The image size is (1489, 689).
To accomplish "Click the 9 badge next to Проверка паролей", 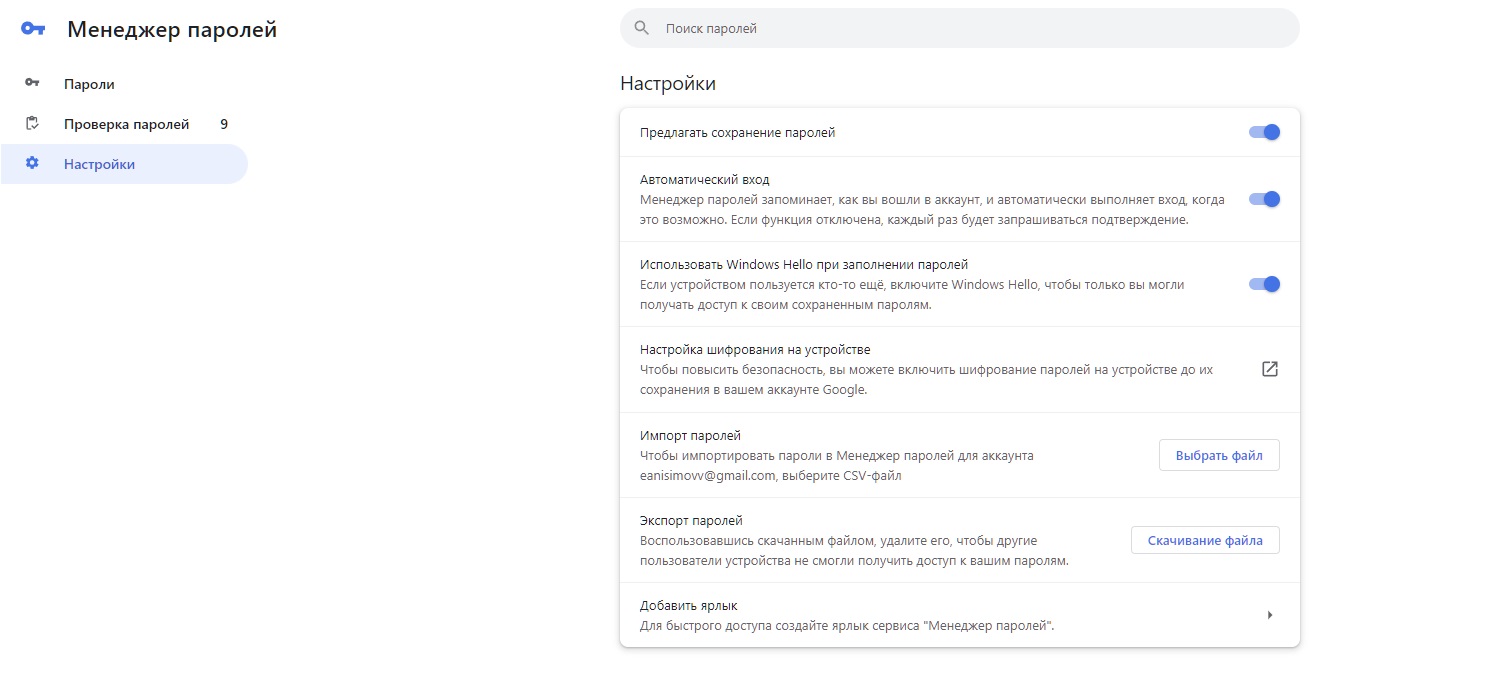I will coord(224,124).
